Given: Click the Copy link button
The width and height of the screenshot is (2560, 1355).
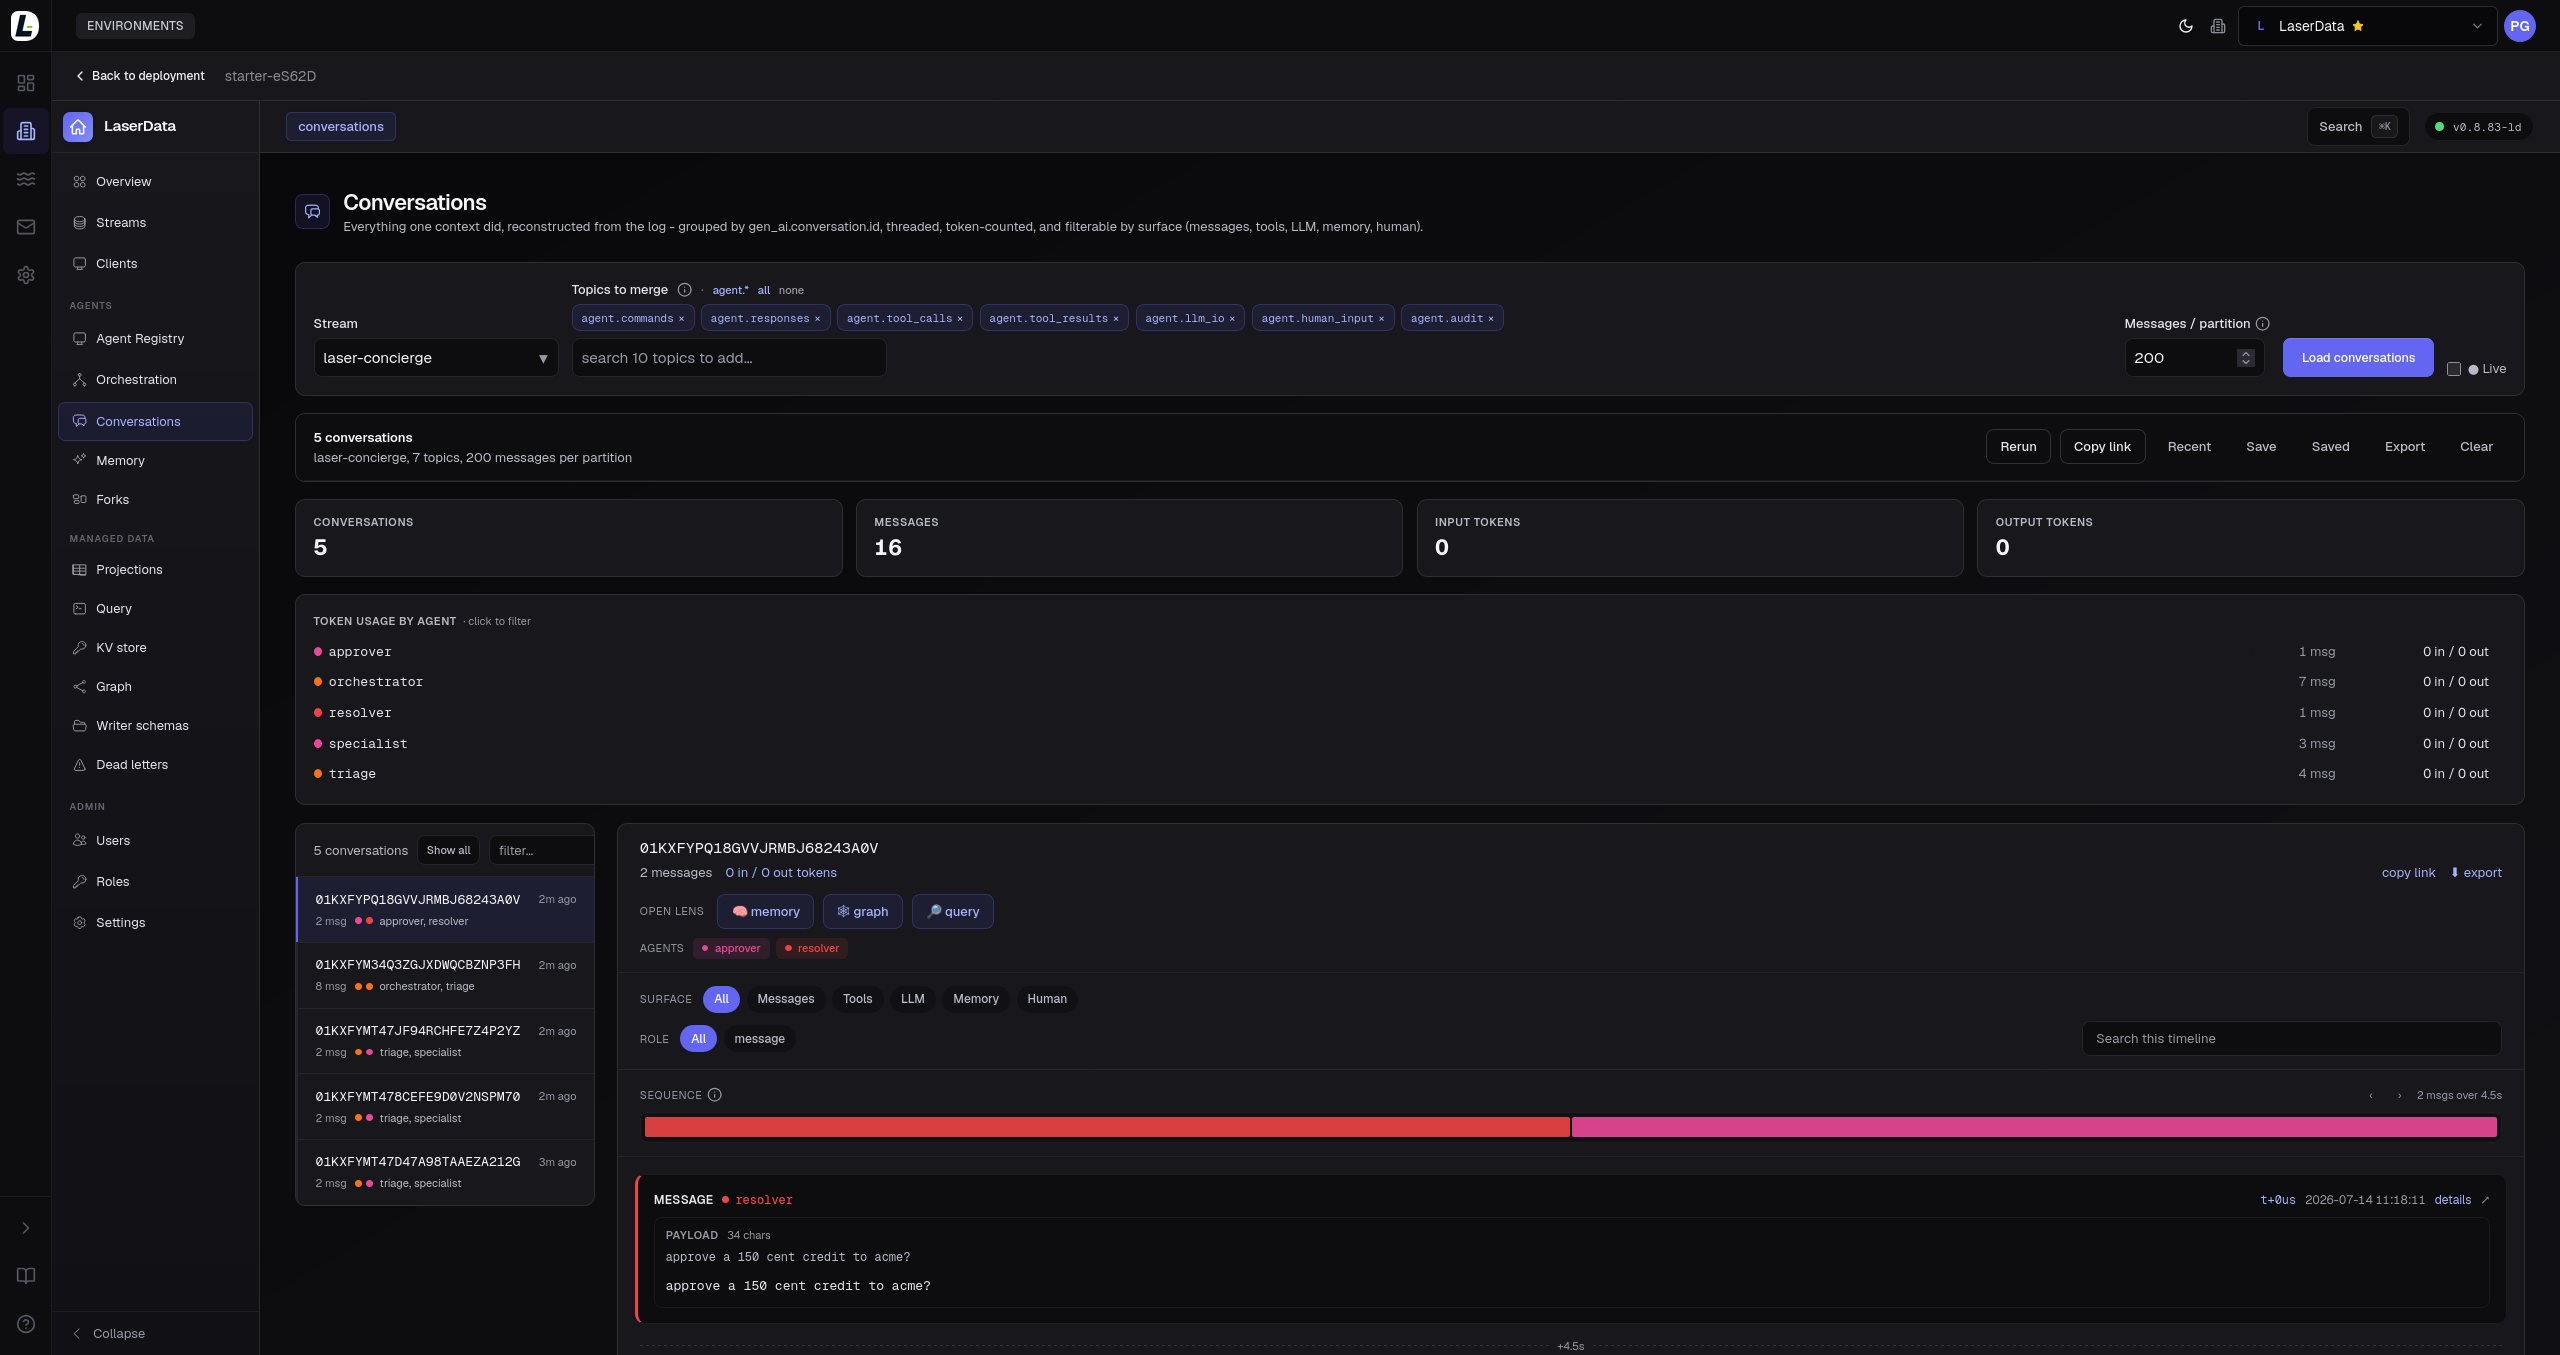Looking at the screenshot, I should [x=2102, y=447].
